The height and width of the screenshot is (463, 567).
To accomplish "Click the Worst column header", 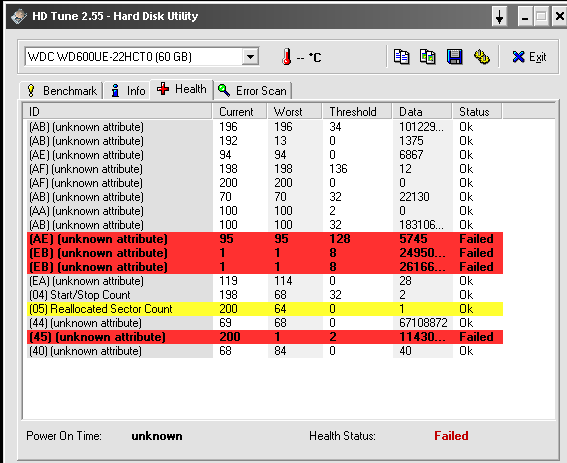I will pyautogui.click(x=295, y=112).
